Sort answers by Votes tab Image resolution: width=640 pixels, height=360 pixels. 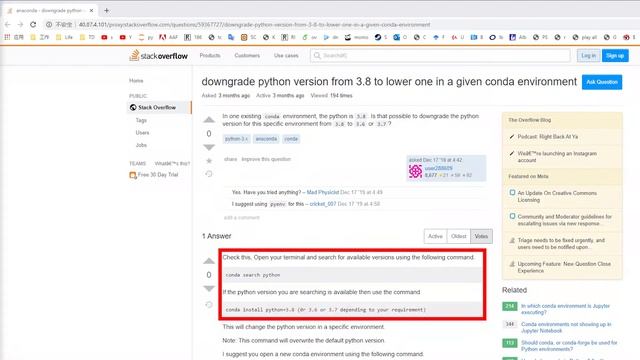pos(481,236)
